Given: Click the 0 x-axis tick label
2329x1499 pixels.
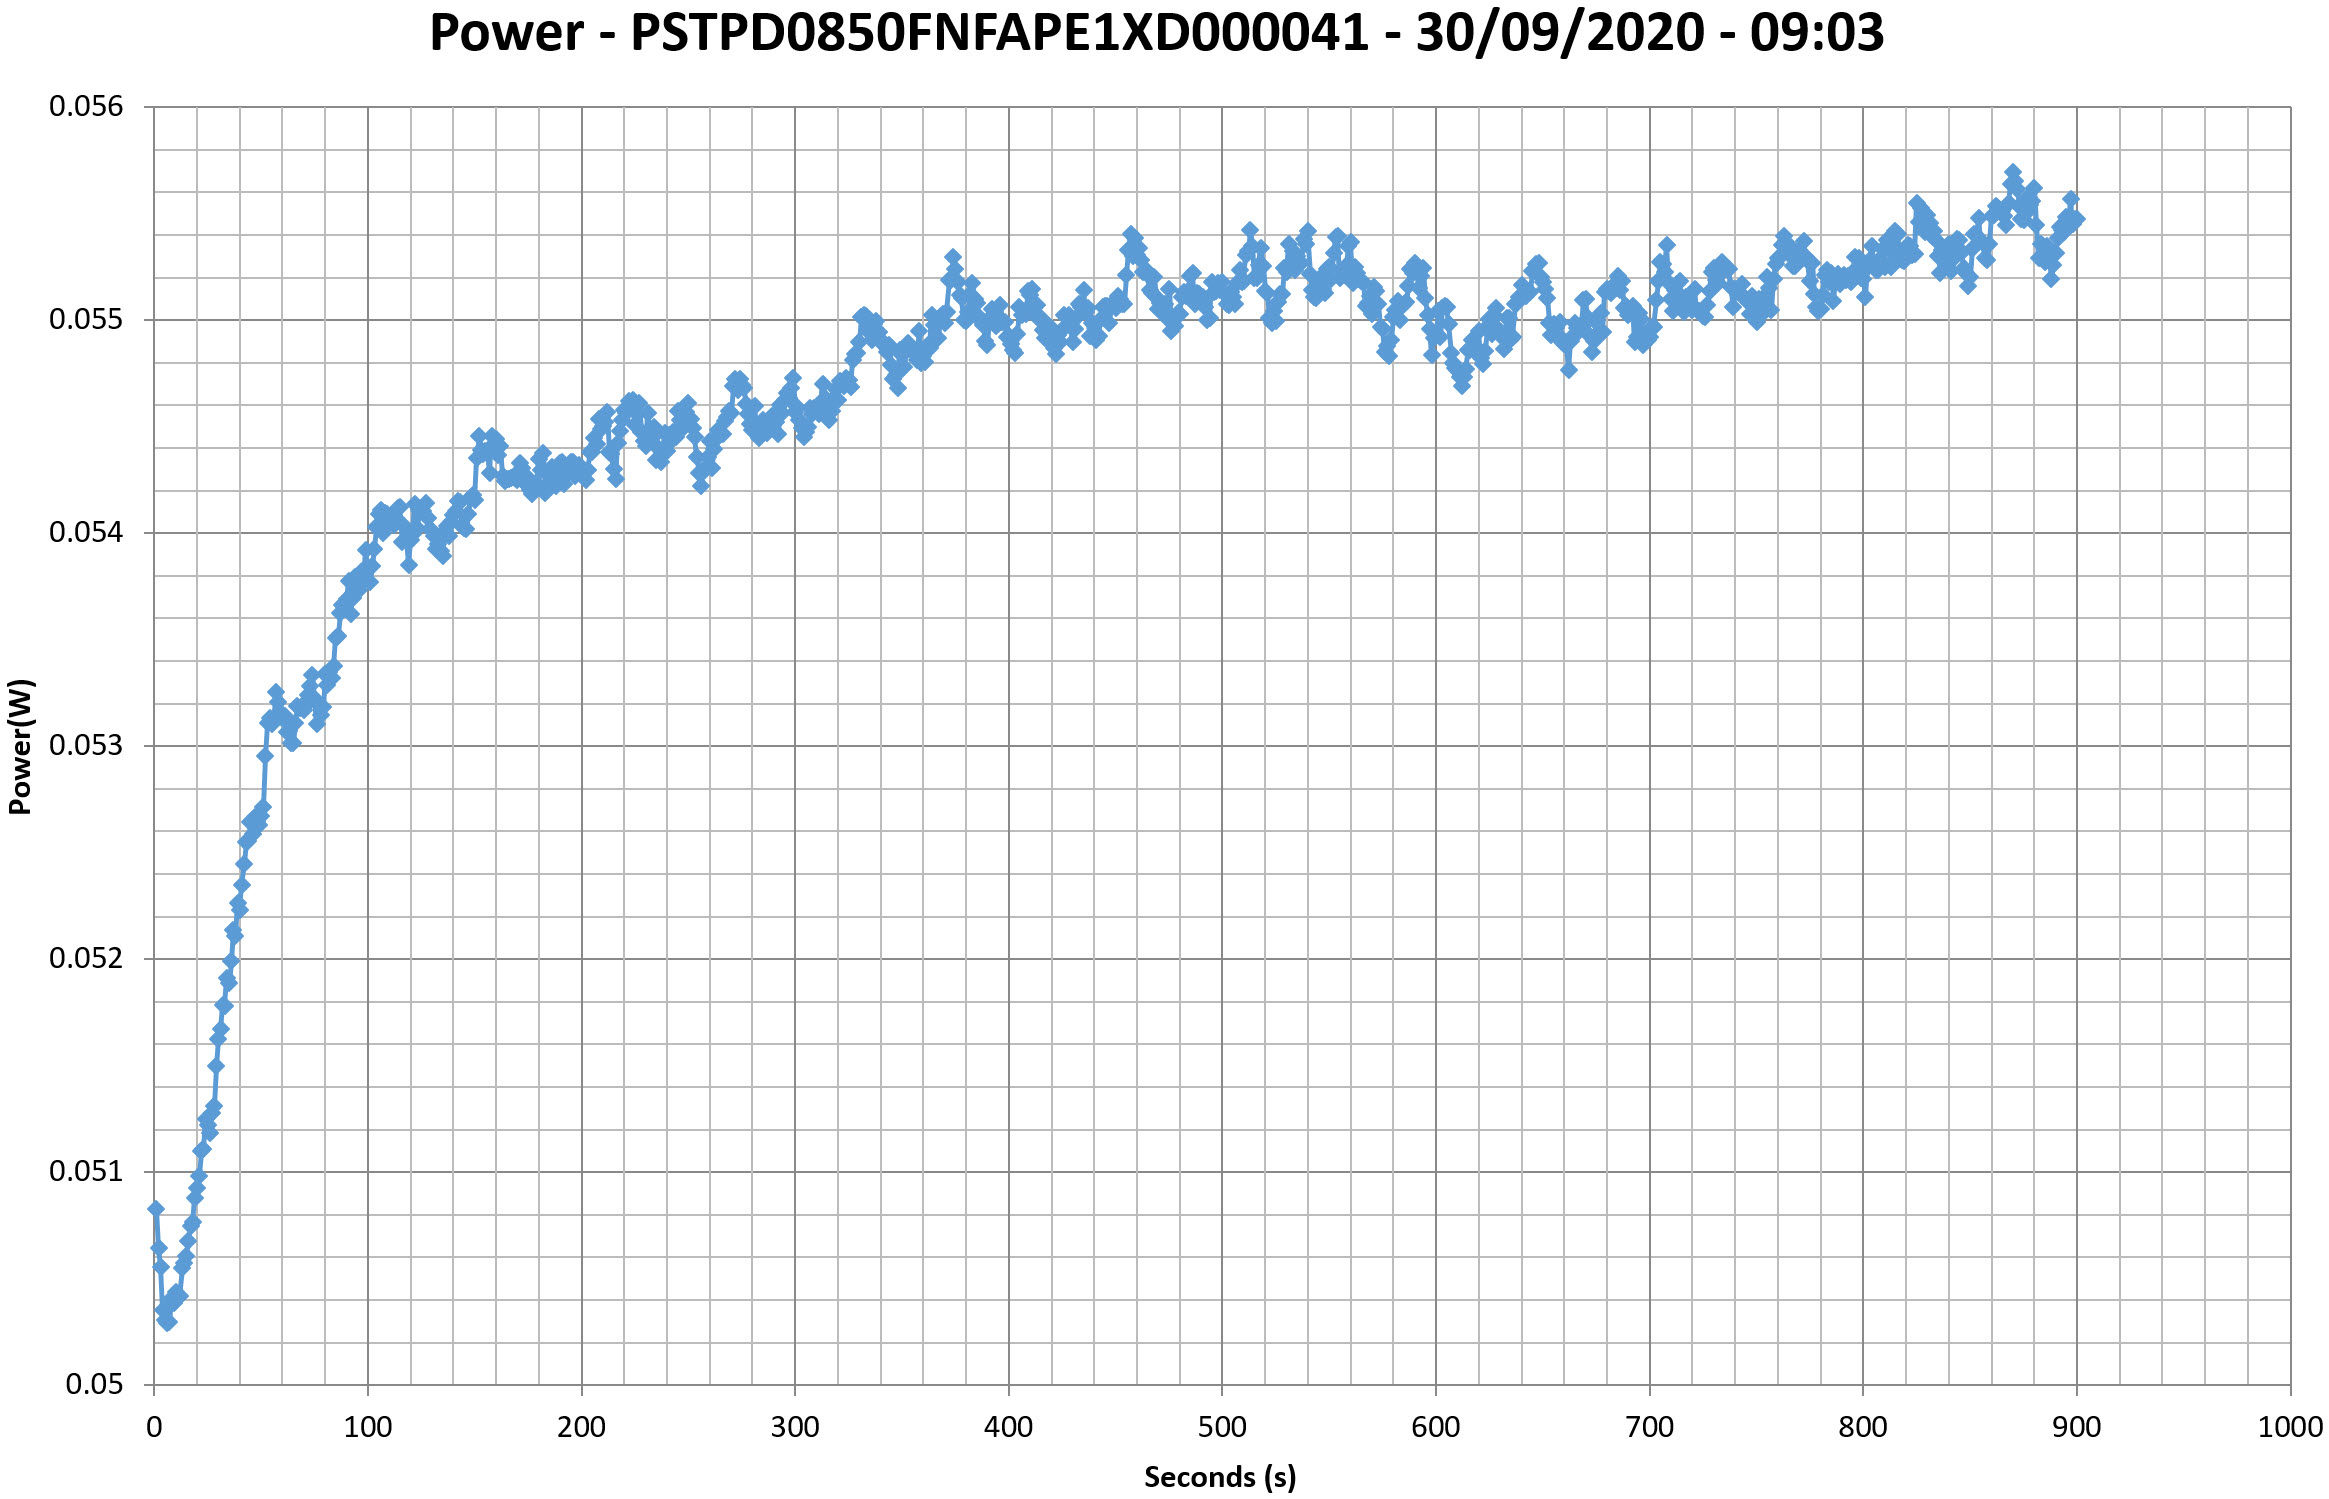Looking at the screenshot, I should click(154, 1427).
